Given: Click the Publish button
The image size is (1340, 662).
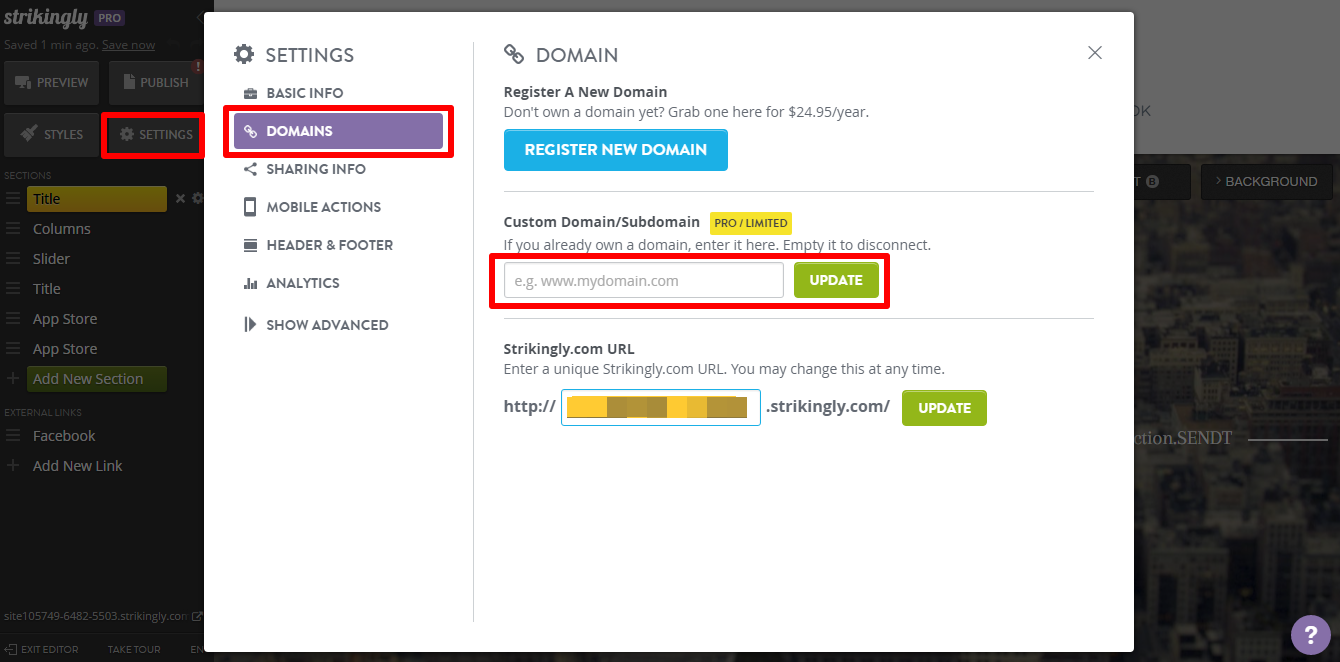Looking at the screenshot, I should pos(155,83).
